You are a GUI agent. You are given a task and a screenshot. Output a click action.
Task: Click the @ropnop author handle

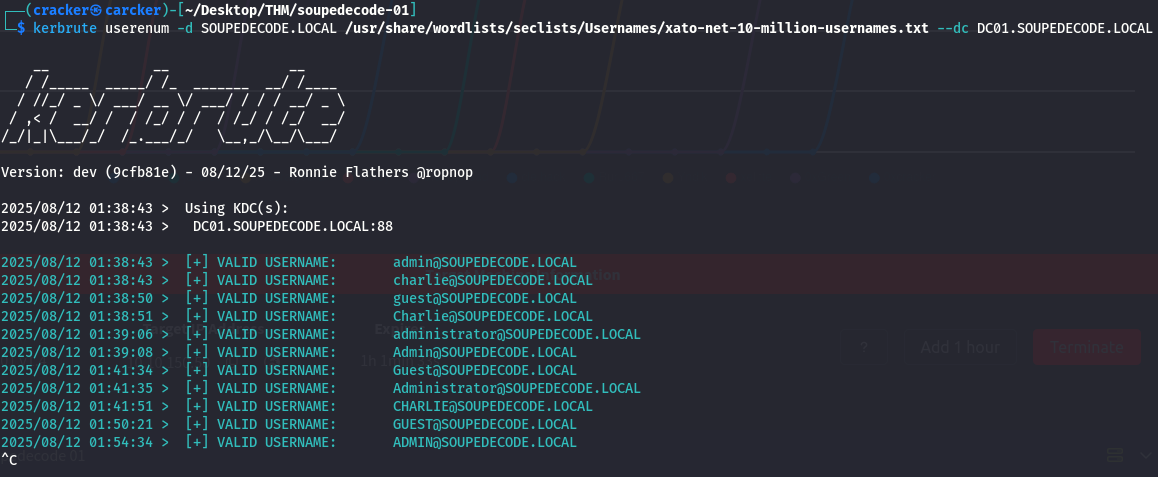[x=445, y=172]
